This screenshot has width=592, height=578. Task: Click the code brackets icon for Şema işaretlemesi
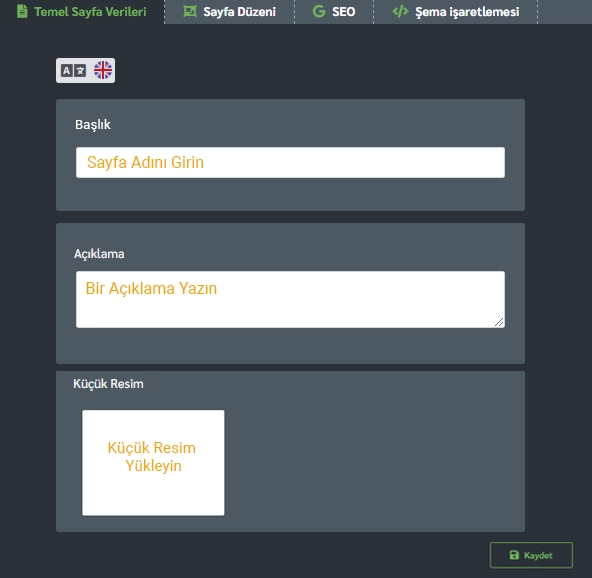400,11
